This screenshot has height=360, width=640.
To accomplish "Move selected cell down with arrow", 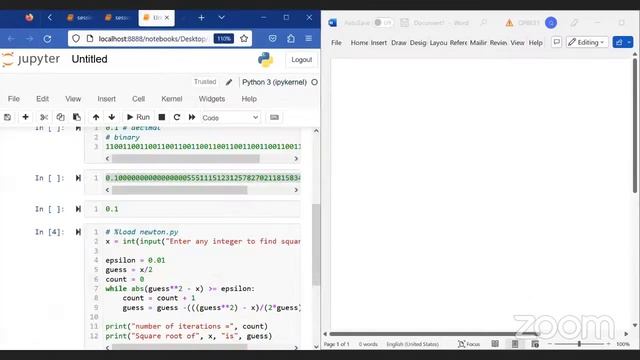I will pos(112,118).
